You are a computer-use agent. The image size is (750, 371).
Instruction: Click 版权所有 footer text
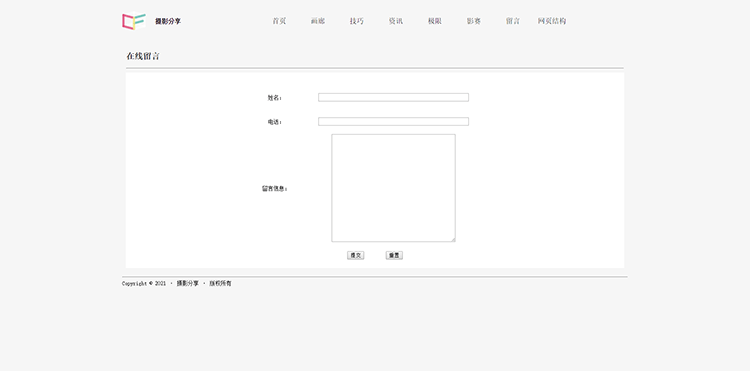221,284
